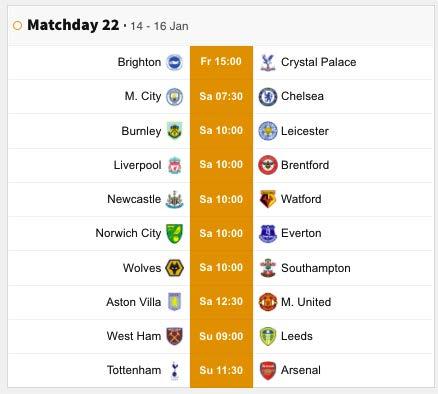
Task: Open the Brentford bee badge
Action: click(x=268, y=165)
